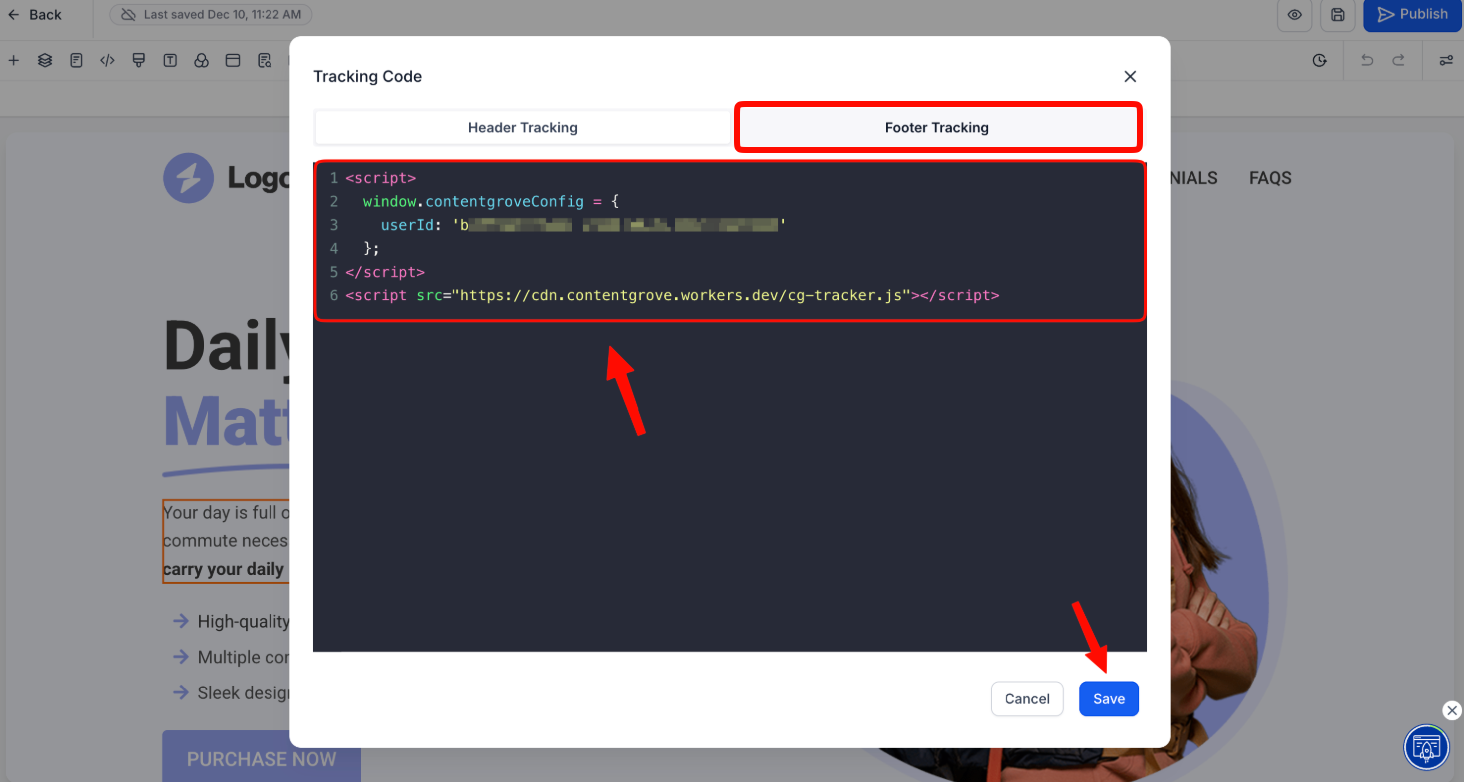The width and height of the screenshot is (1464, 782).
Task: Click the window layout icon in toolbar
Action: coord(233,61)
